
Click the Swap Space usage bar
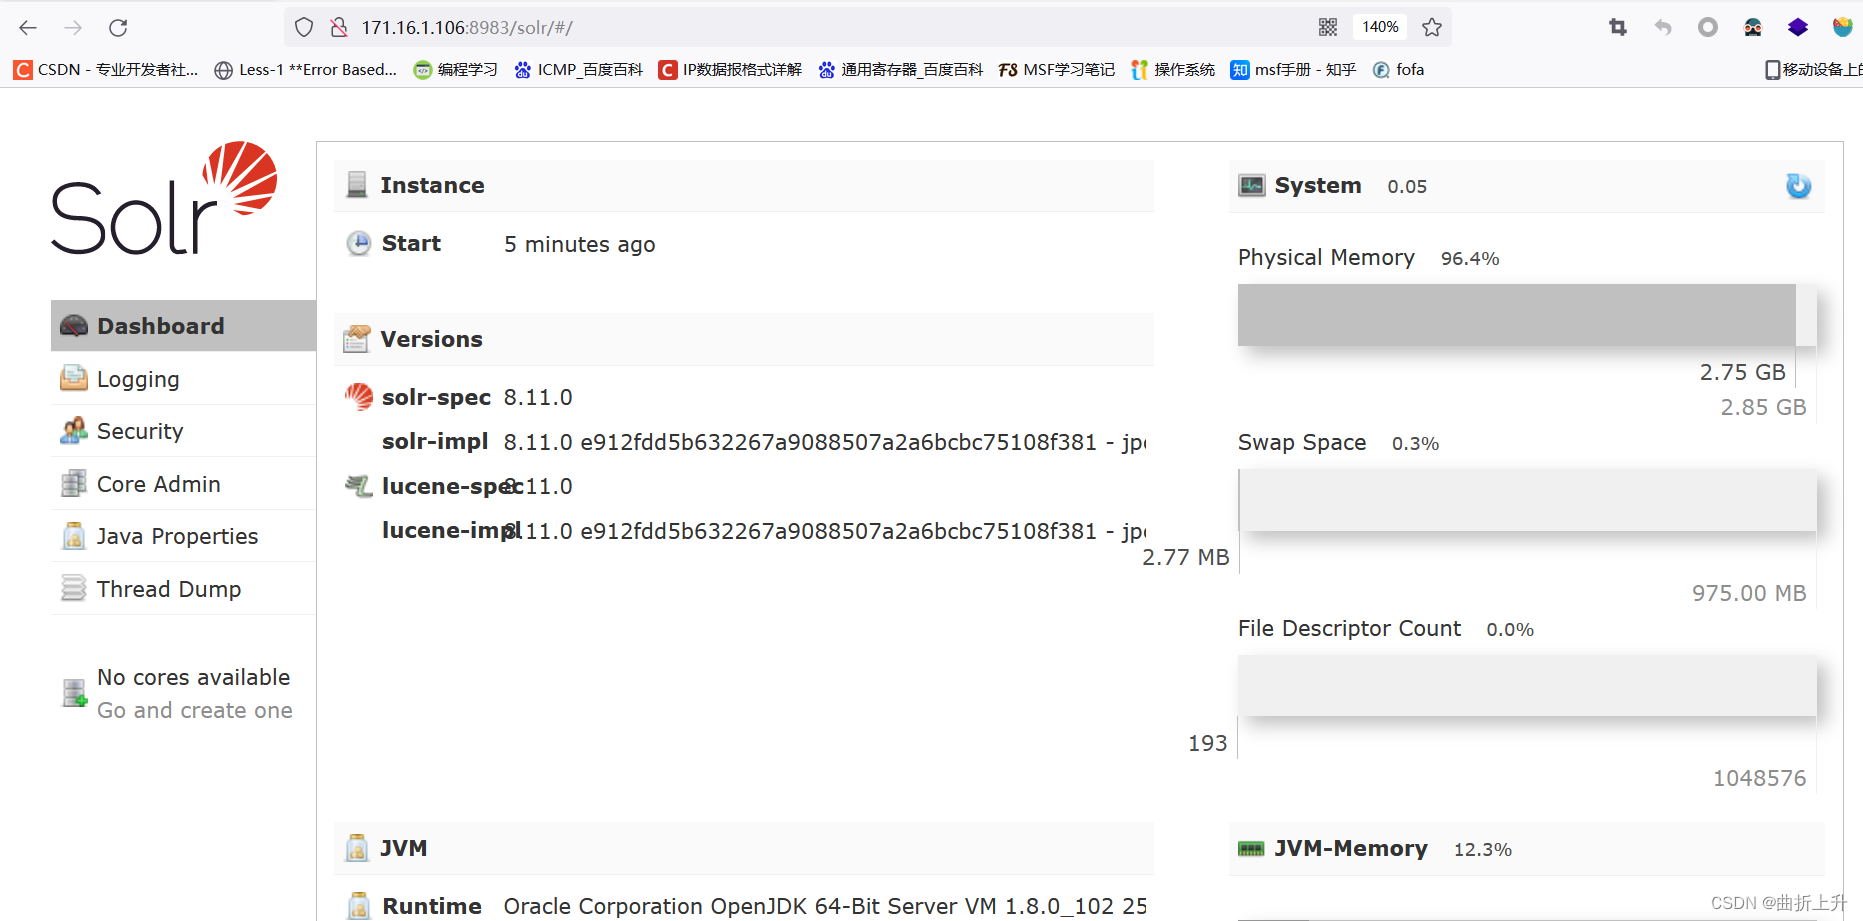(1527, 500)
